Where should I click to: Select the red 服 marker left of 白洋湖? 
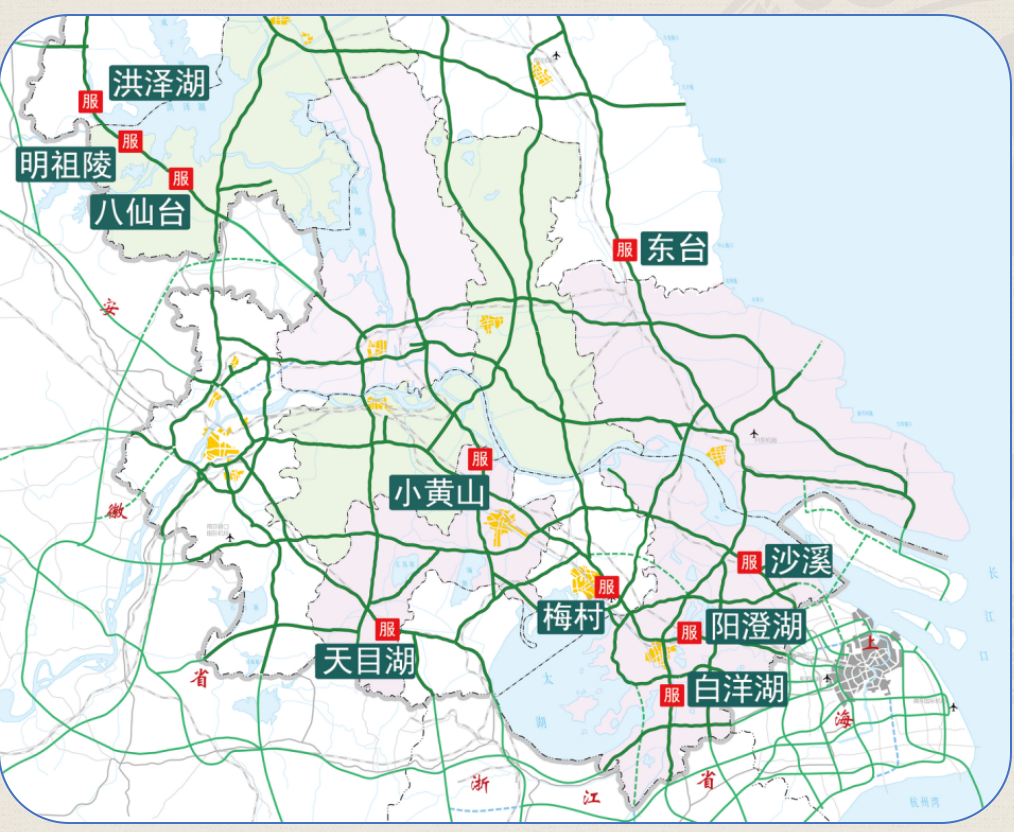[671, 694]
